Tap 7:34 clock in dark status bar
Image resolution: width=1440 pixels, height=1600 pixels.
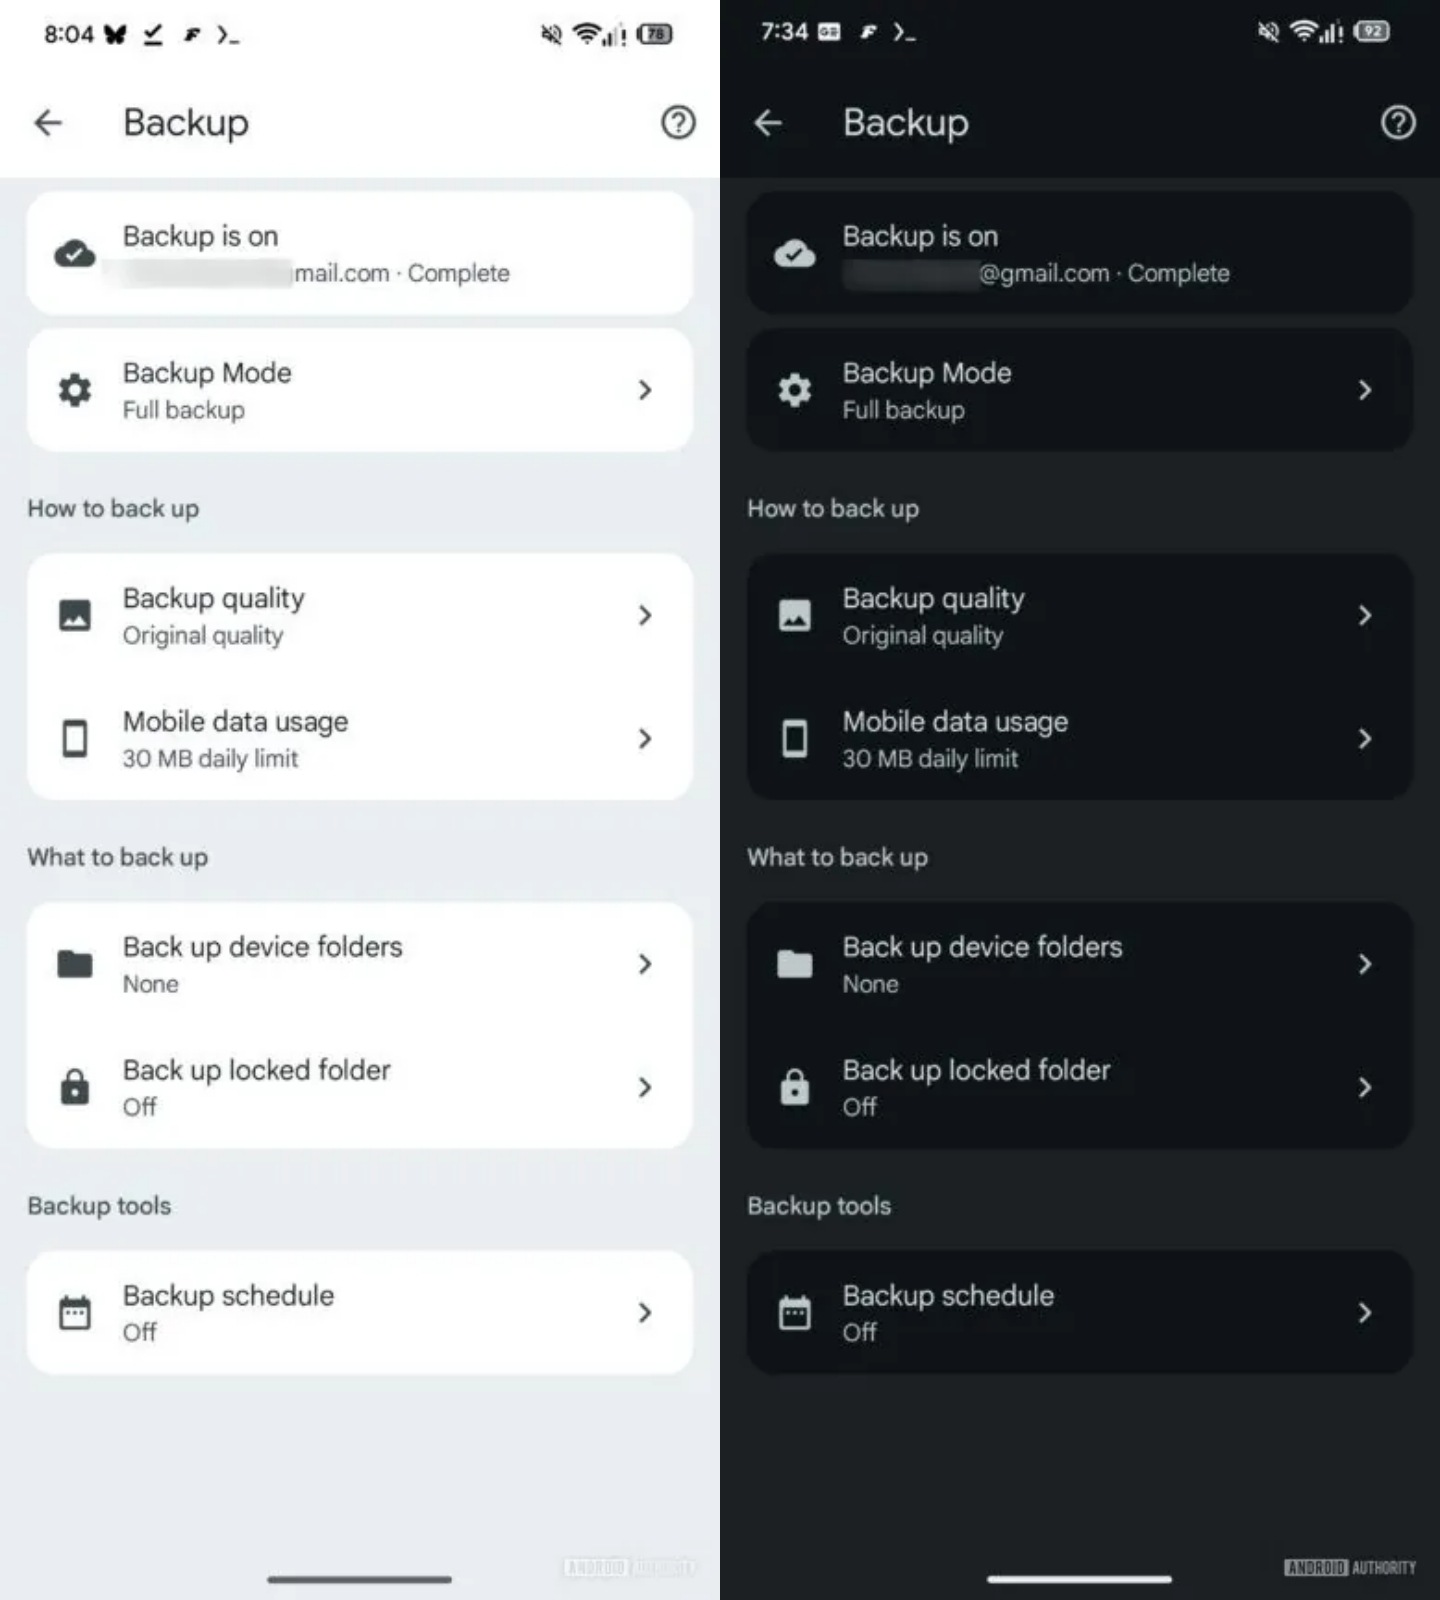pos(784,32)
